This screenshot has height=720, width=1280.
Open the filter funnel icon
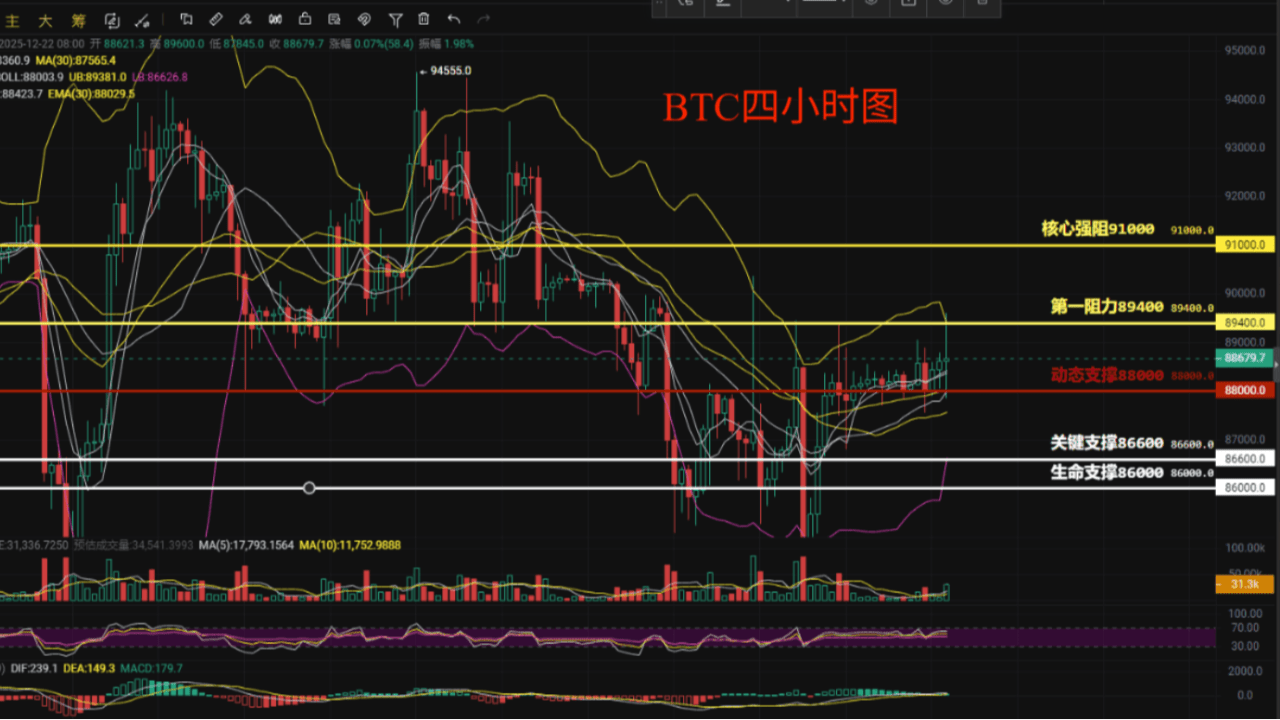395,19
